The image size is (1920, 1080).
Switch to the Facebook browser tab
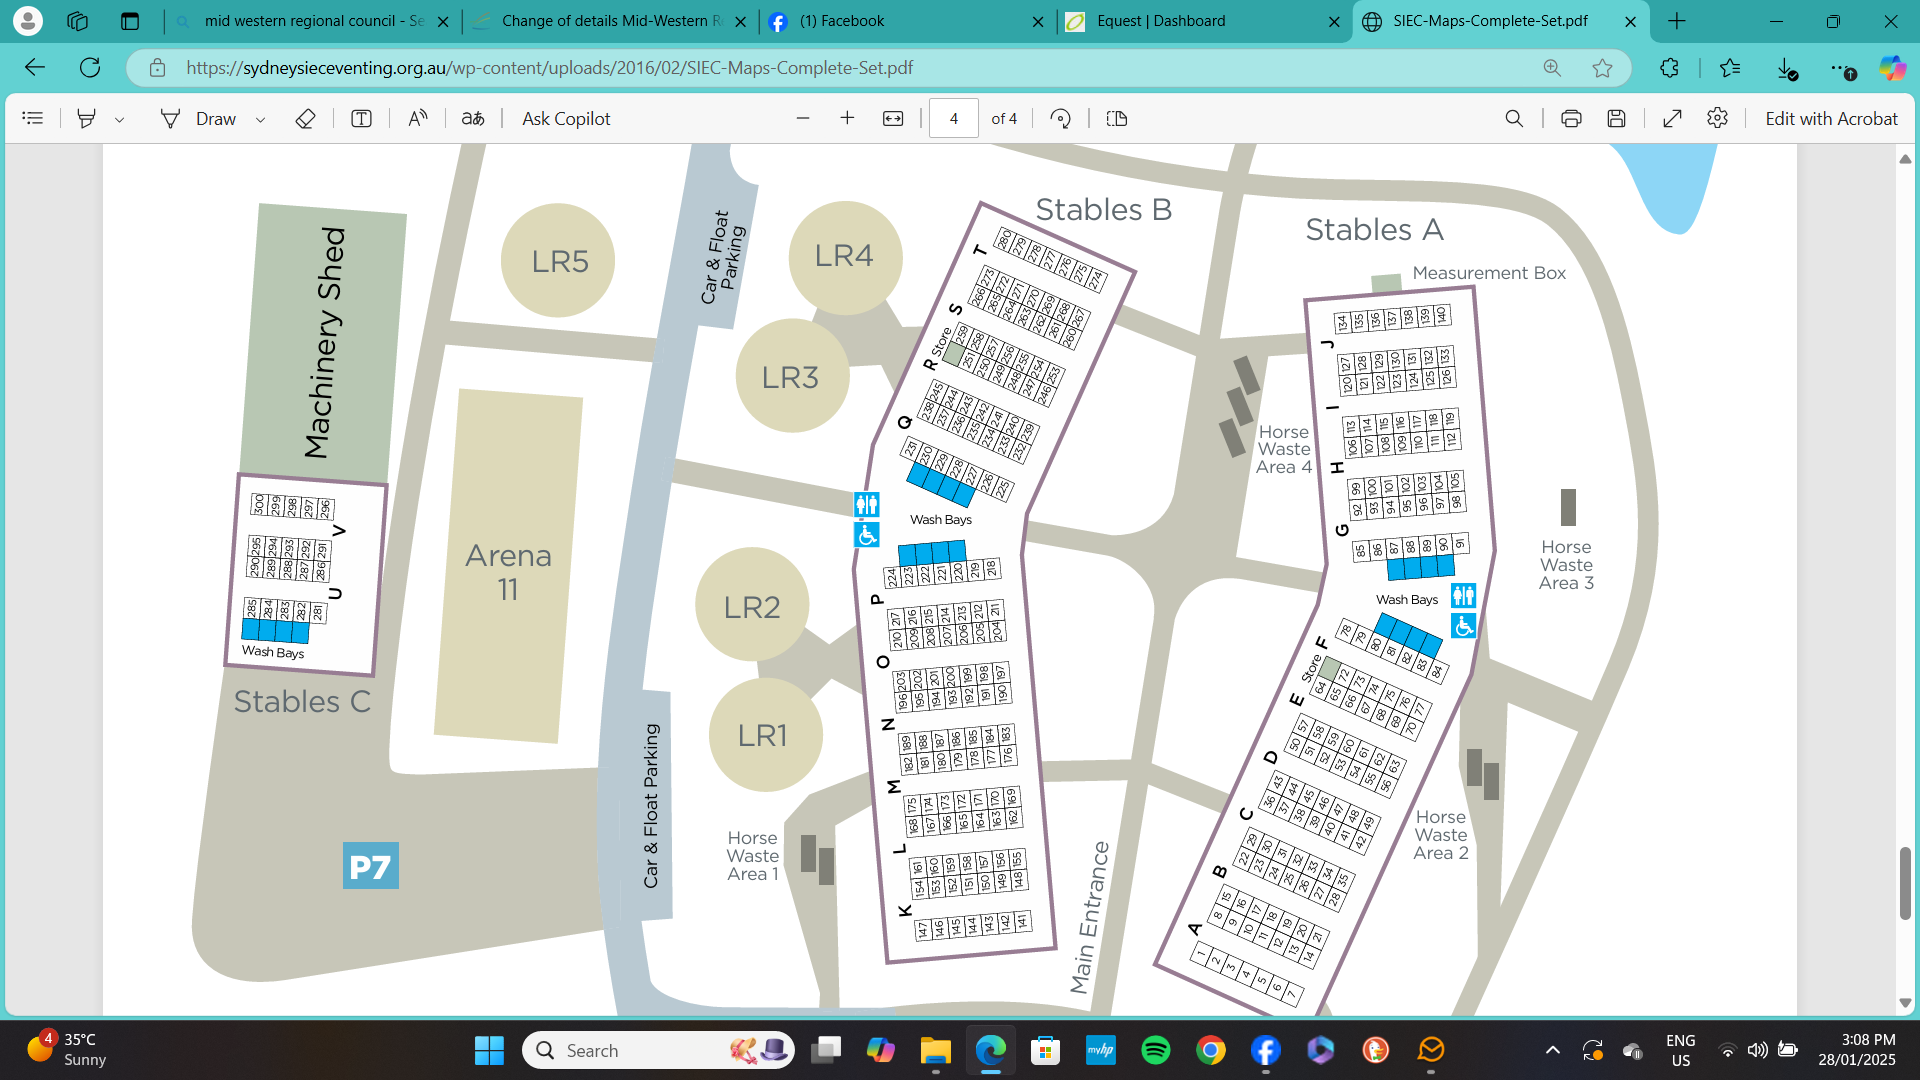(842, 21)
